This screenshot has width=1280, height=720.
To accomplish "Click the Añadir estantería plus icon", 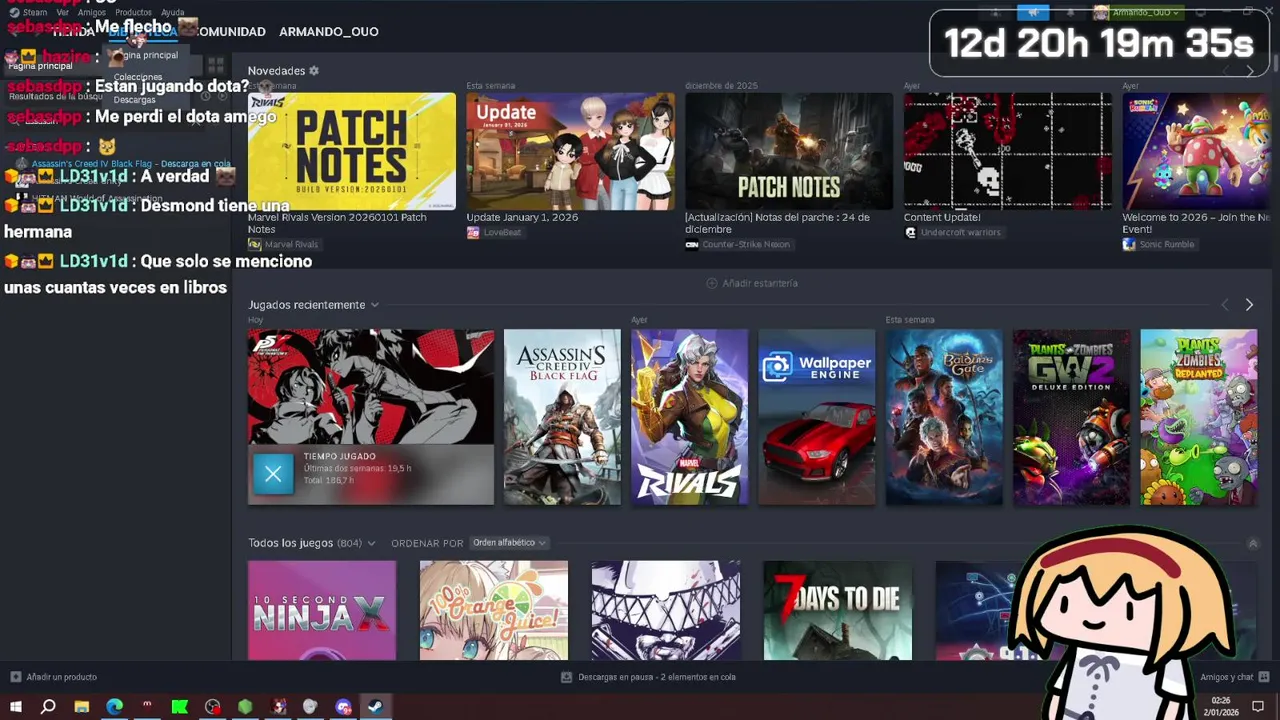I will click(x=712, y=283).
